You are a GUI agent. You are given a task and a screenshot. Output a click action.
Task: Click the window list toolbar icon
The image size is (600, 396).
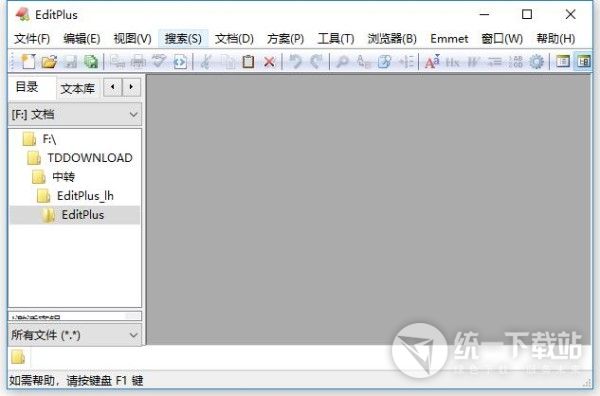pyautogui.click(x=562, y=61)
